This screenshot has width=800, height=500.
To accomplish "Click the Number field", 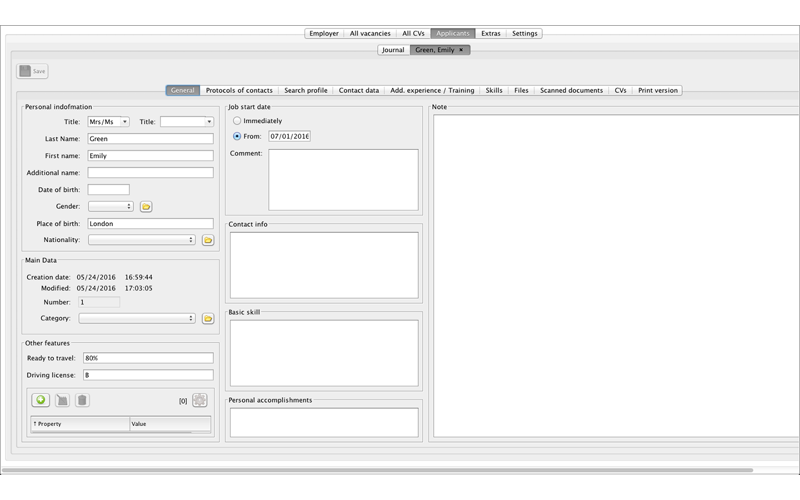I will point(99,302).
